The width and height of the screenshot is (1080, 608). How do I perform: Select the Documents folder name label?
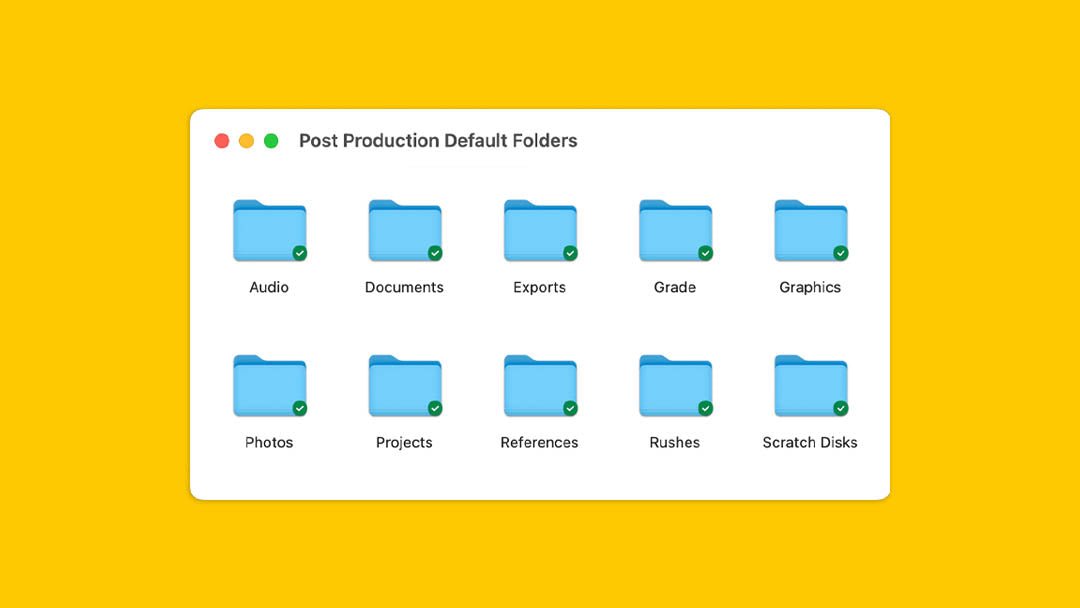pos(404,287)
